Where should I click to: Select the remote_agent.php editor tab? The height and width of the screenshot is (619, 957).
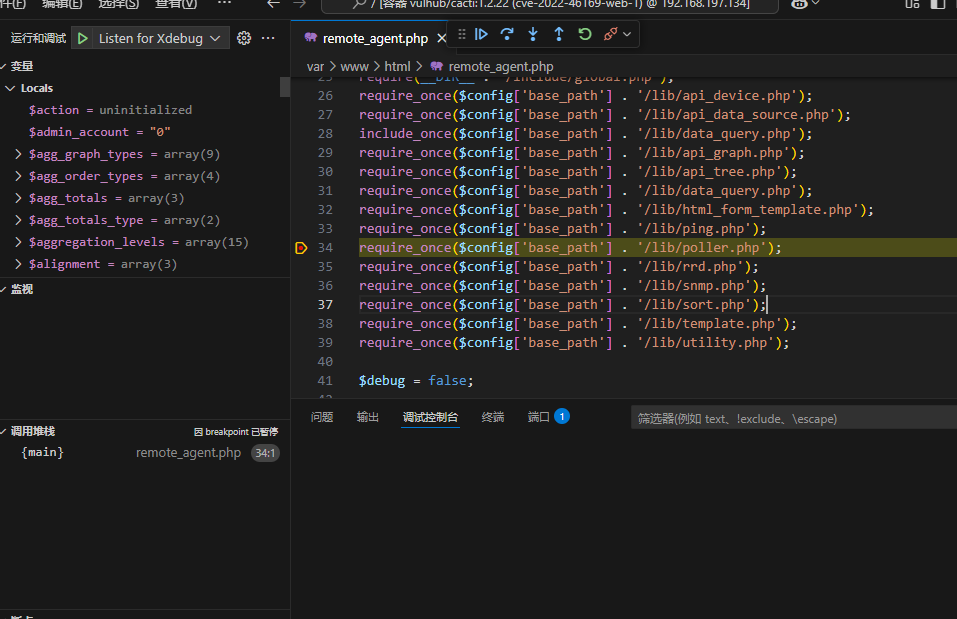[375, 38]
